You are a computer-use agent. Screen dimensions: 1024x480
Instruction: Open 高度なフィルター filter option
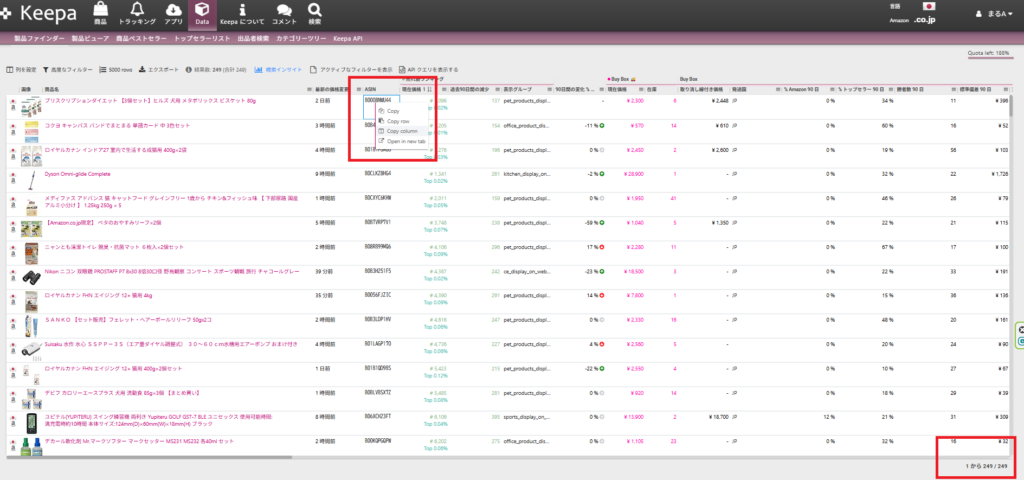[x=67, y=70]
